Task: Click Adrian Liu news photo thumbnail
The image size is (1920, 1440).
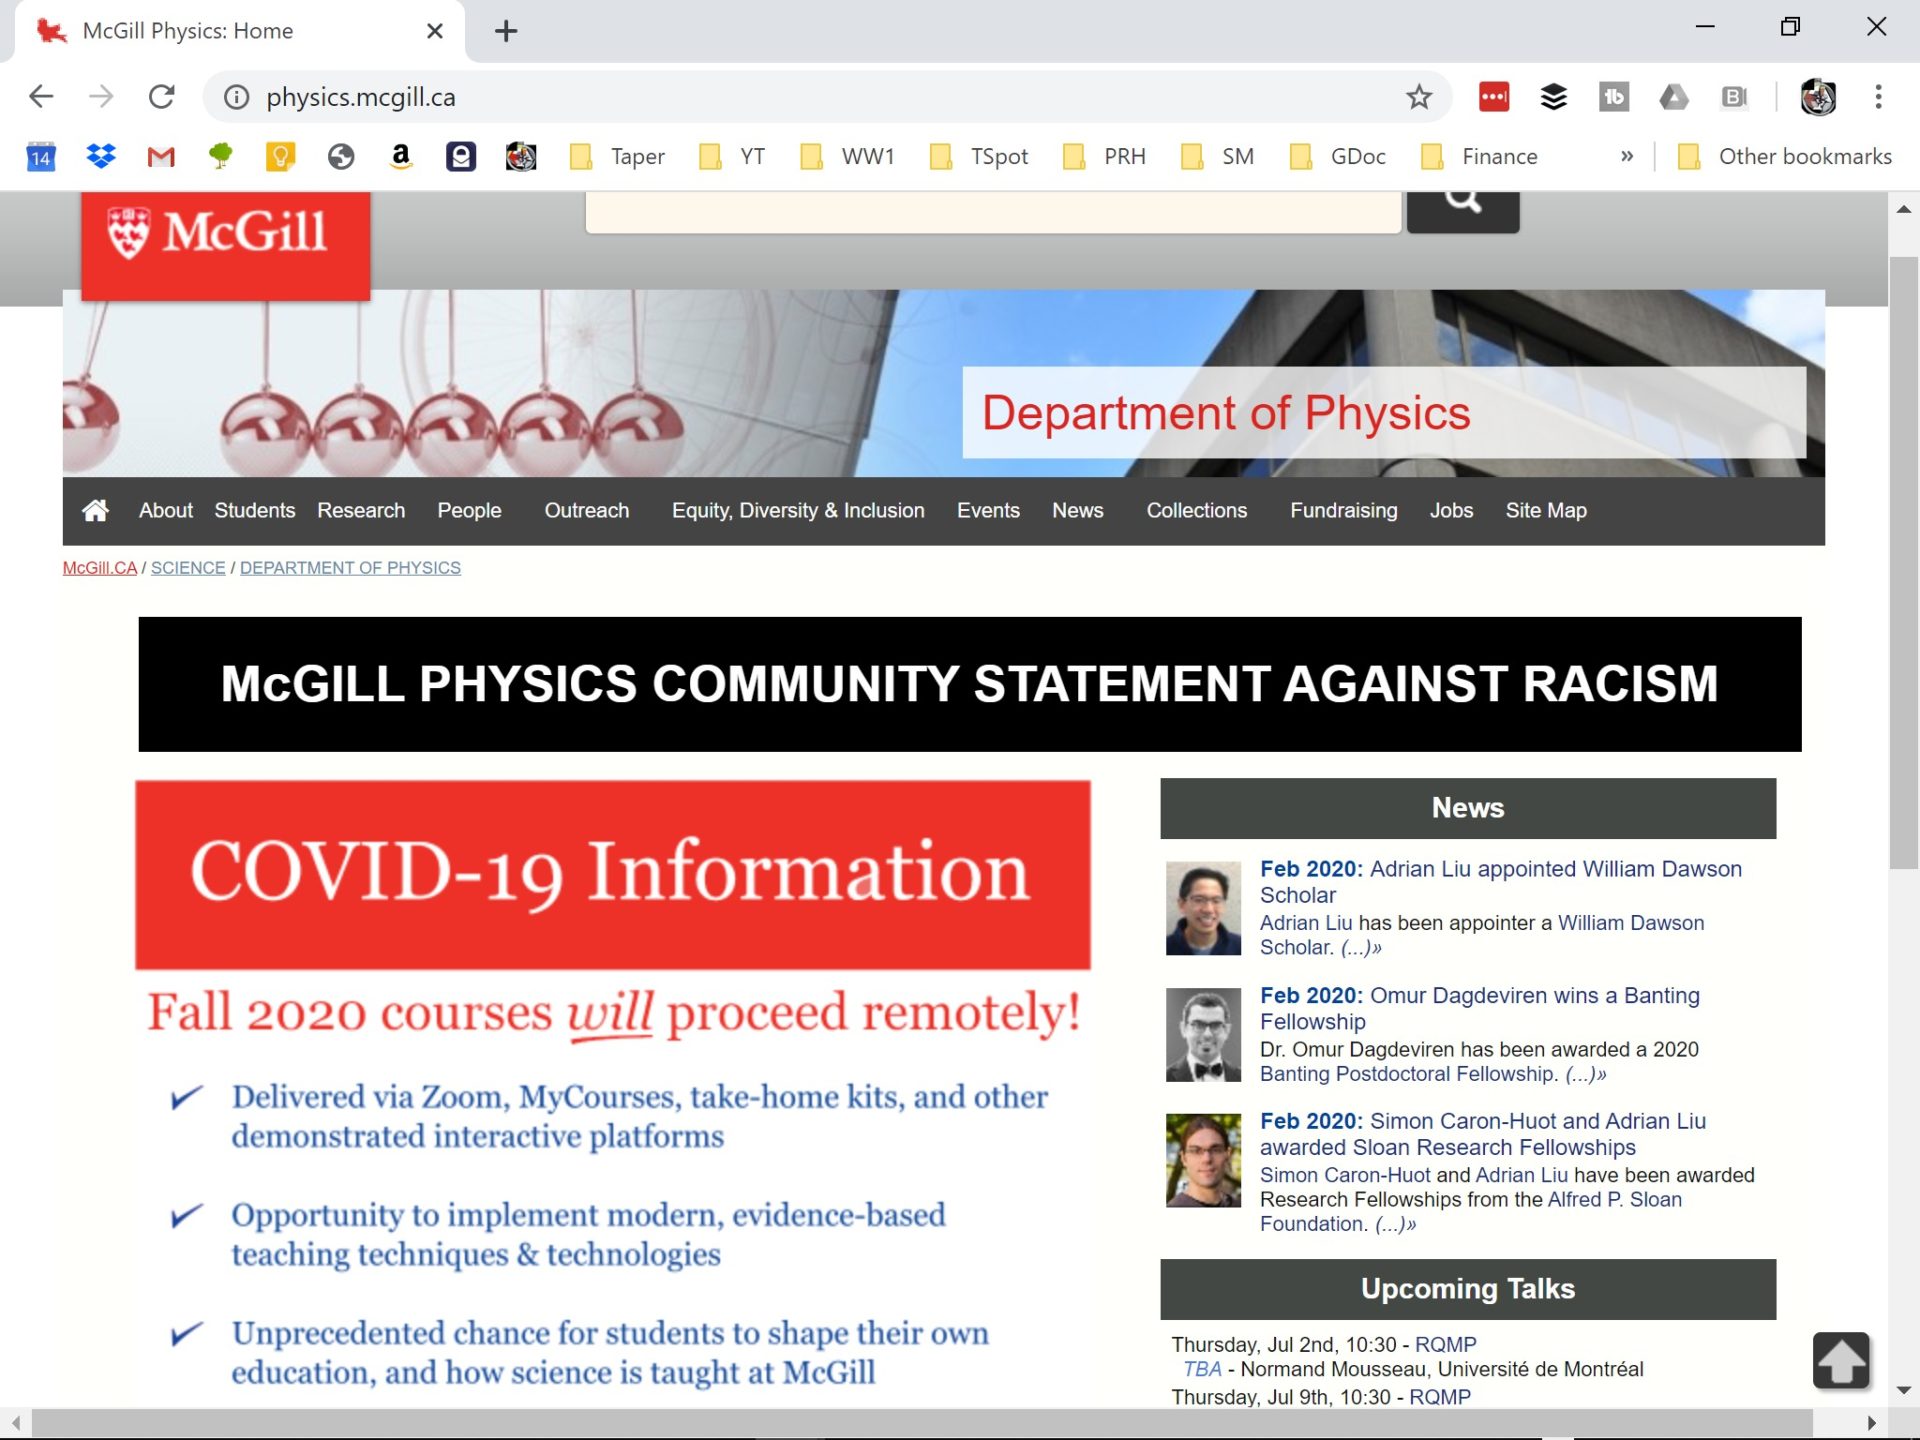Action: coord(1203,908)
